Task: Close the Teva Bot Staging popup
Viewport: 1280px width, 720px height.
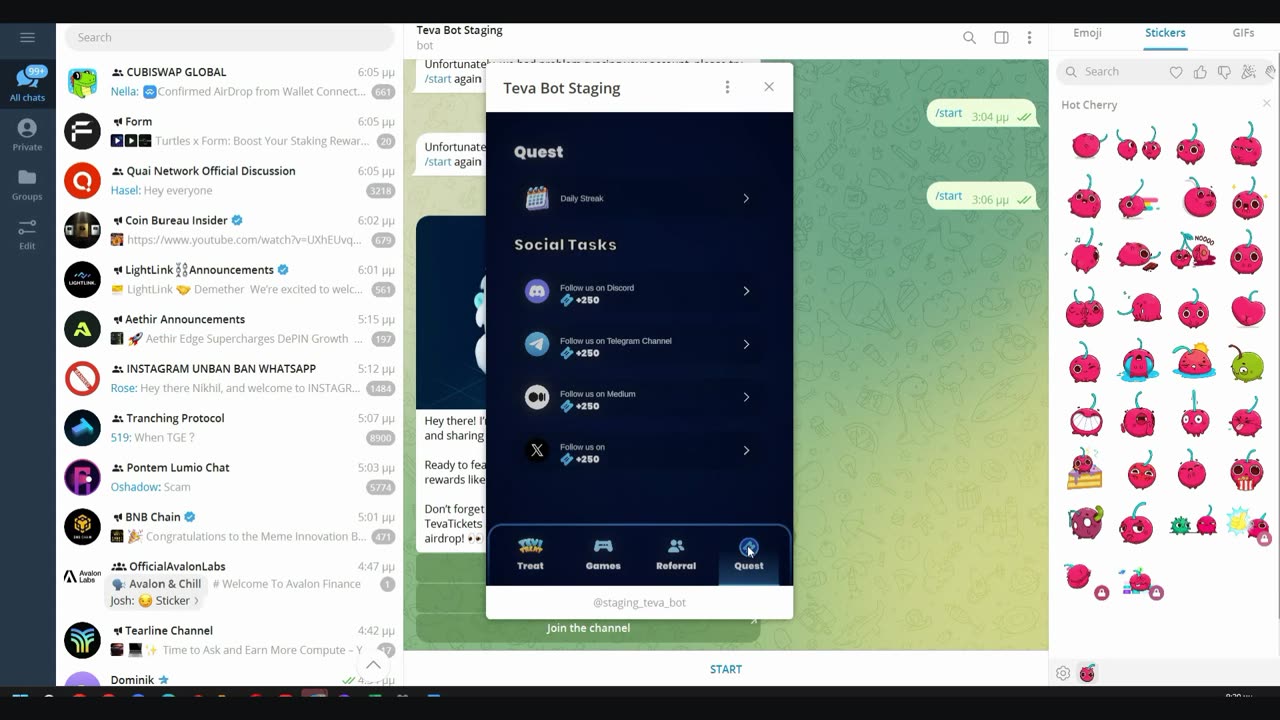Action: (769, 87)
